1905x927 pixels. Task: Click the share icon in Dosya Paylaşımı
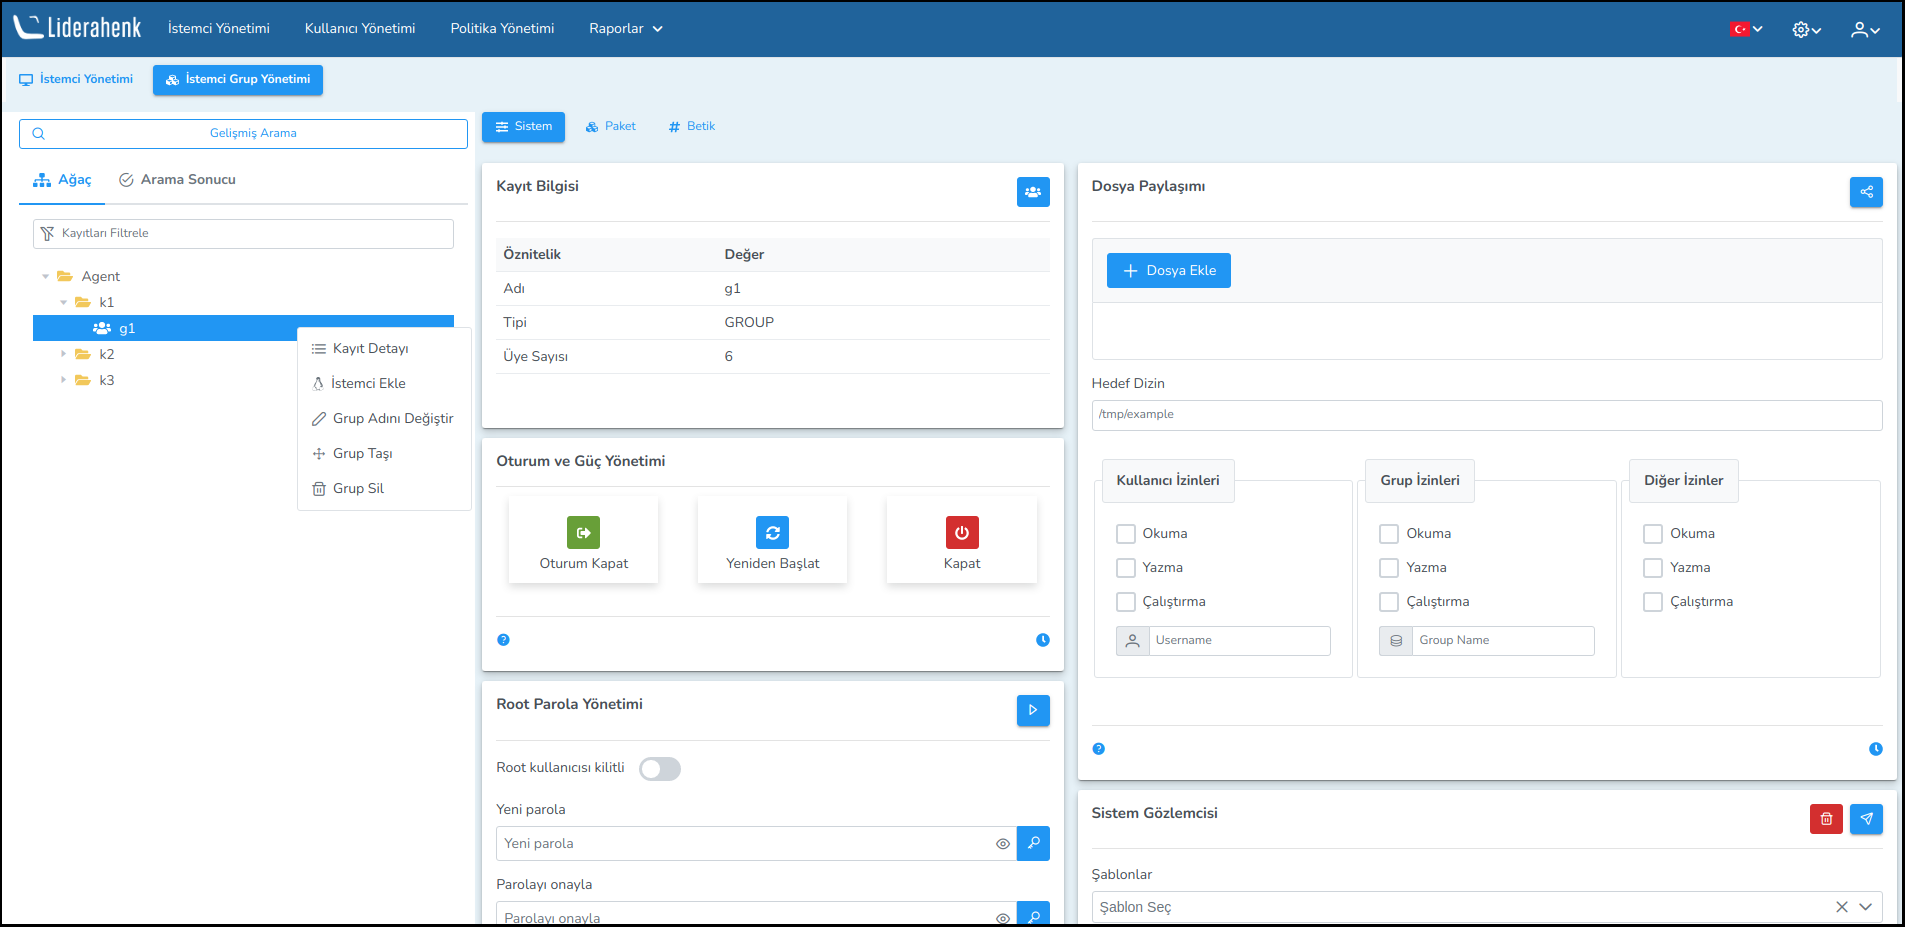click(1866, 192)
